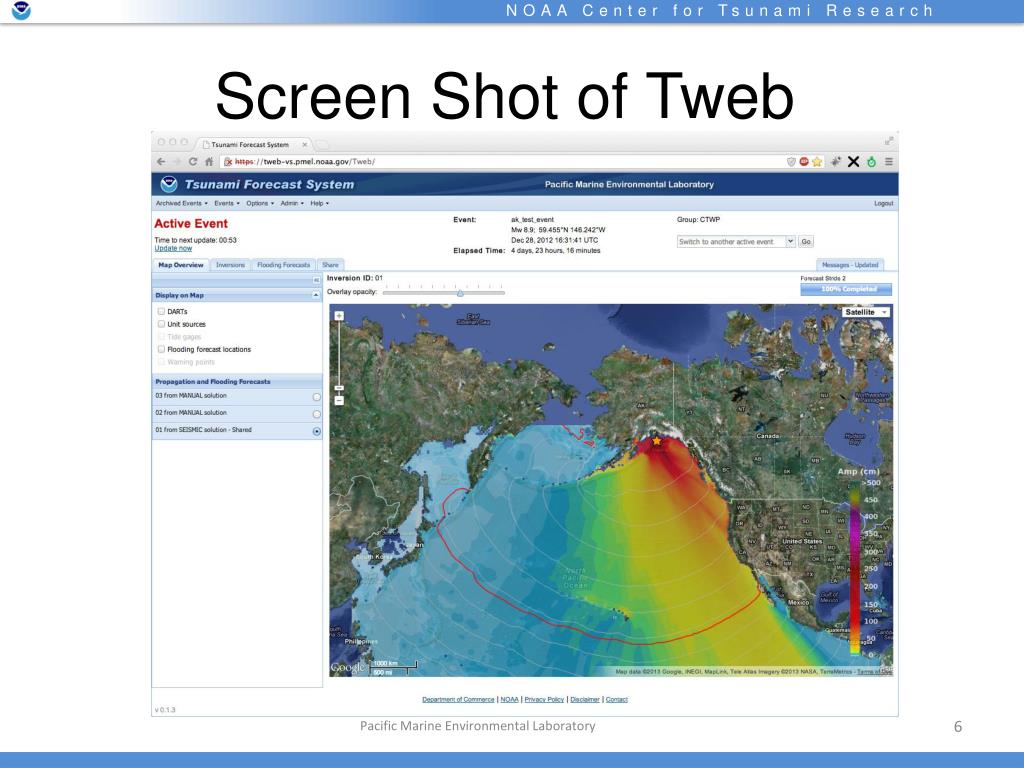Screen dimensions: 1024x768
Task: Click the green power extension icon
Action: click(x=871, y=161)
